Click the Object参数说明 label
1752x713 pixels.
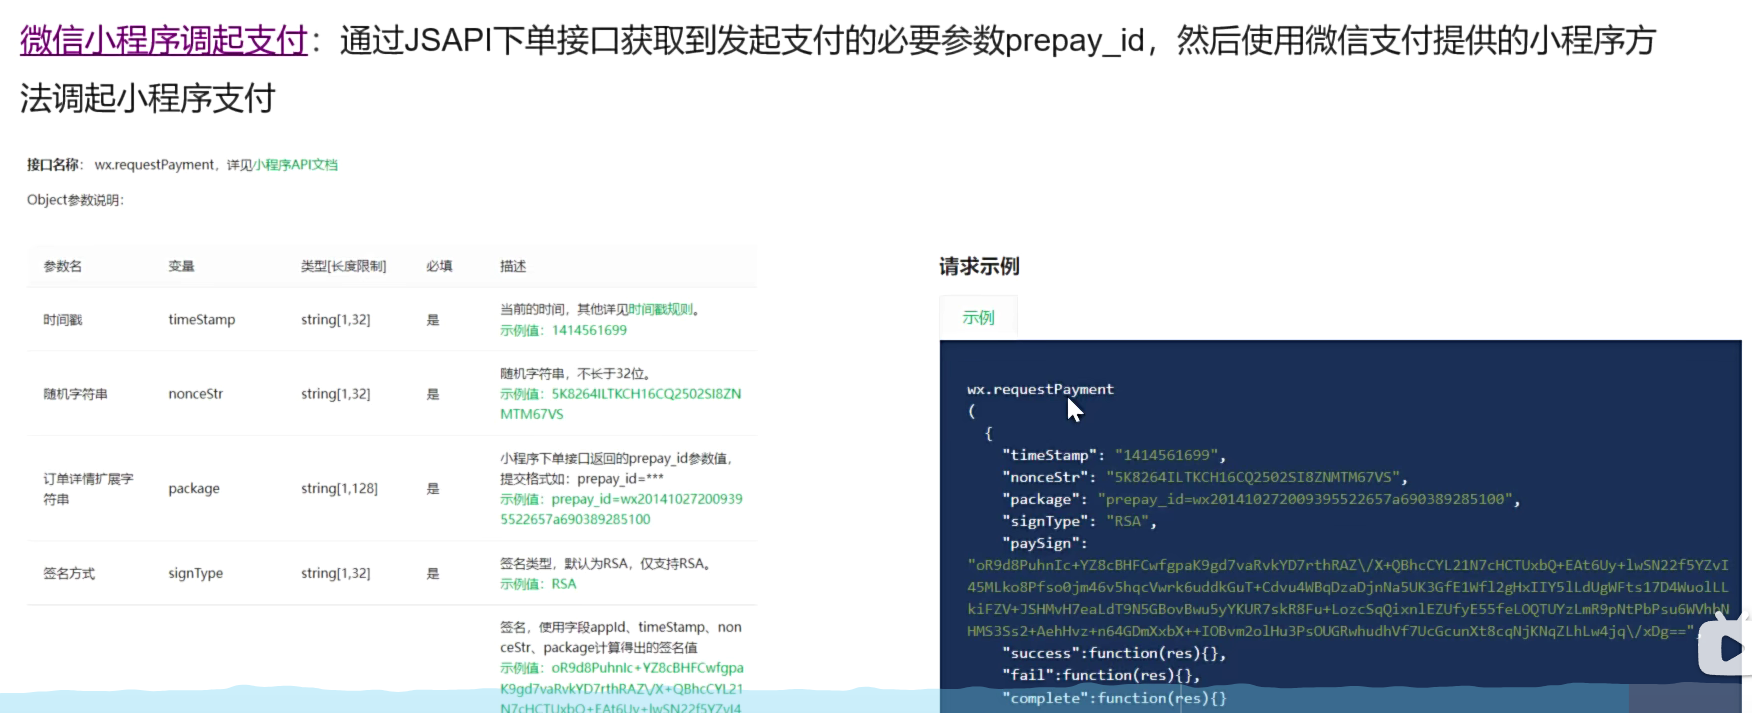[x=75, y=200]
